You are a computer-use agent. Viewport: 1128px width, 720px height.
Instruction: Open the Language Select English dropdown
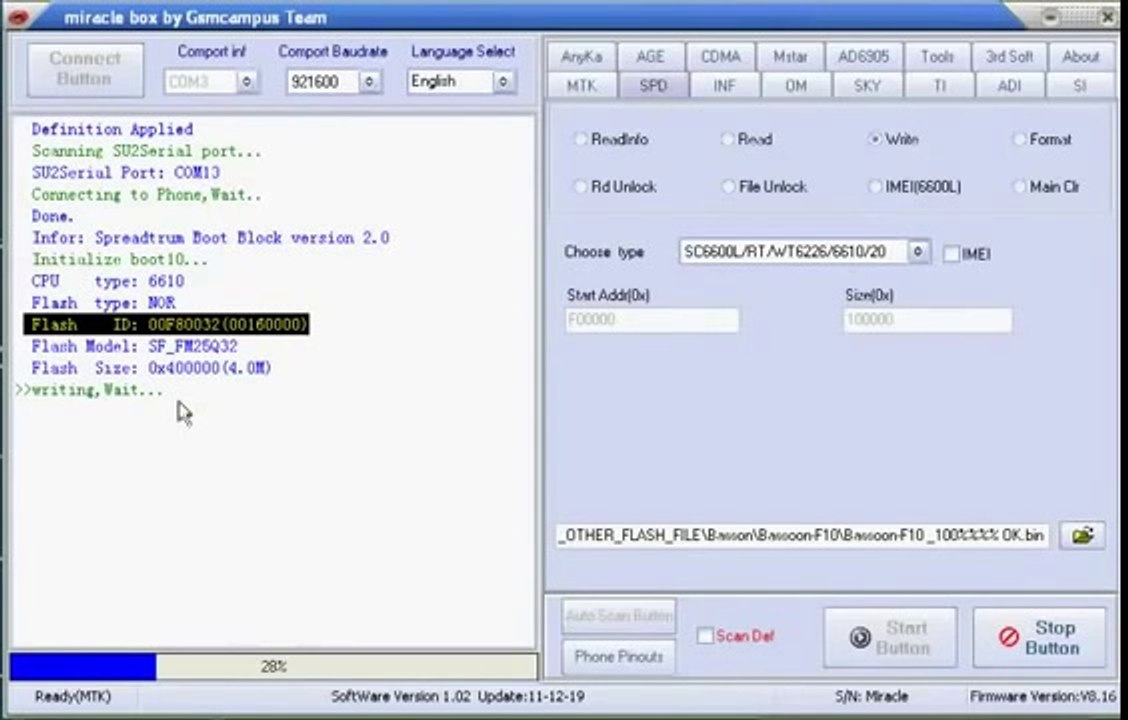pos(504,82)
